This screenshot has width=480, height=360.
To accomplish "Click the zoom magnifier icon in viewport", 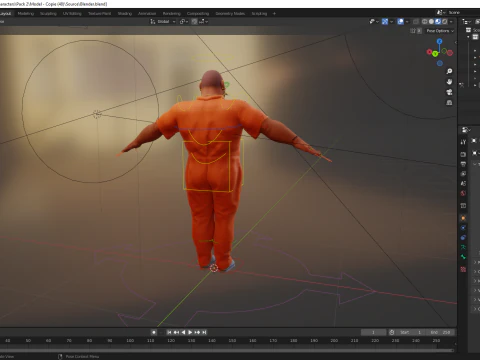I will (449, 71).
